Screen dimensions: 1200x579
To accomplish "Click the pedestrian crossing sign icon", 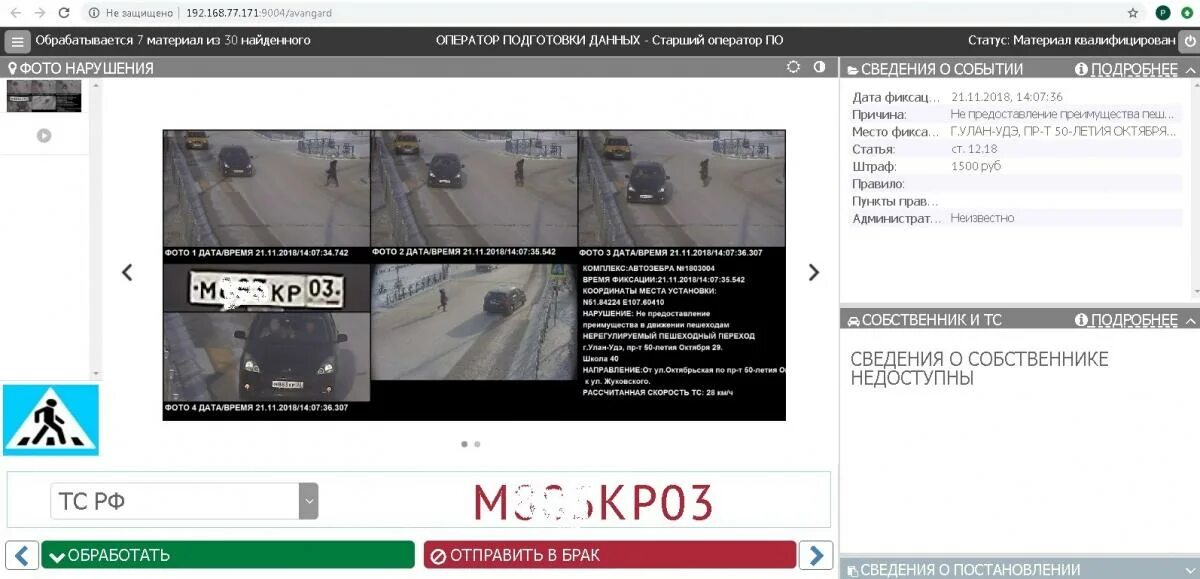I will pos(50,419).
